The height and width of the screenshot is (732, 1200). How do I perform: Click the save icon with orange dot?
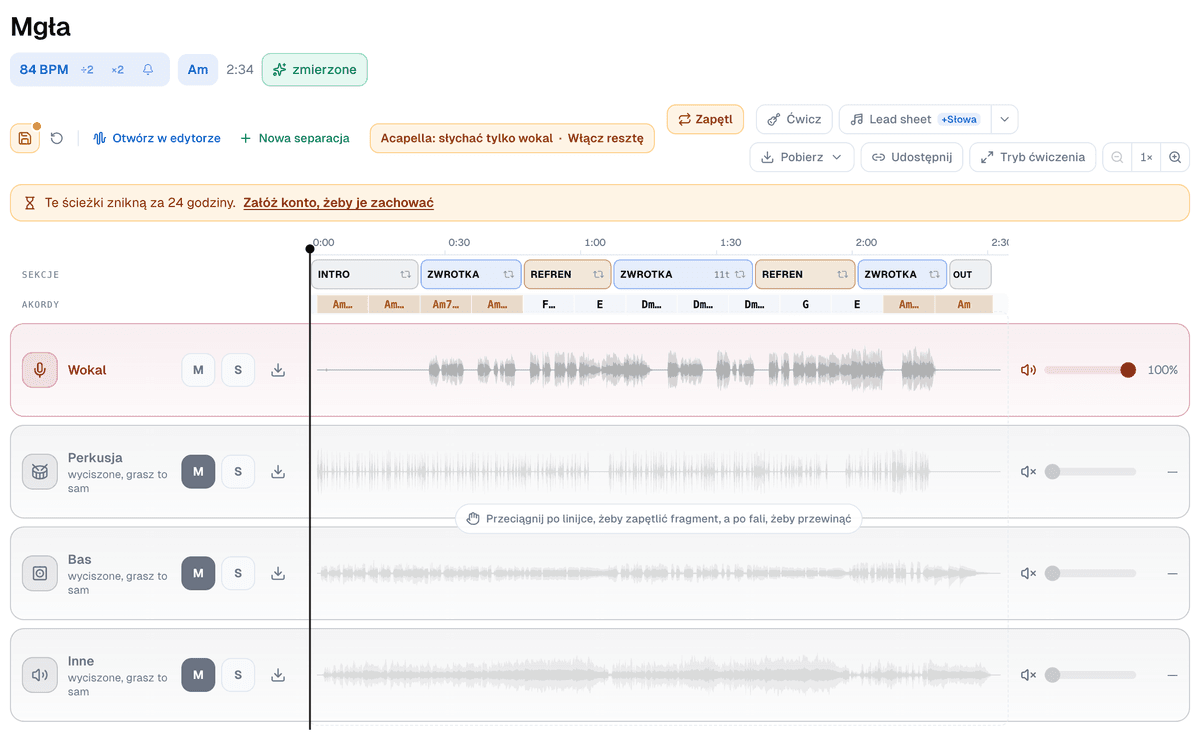25,138
